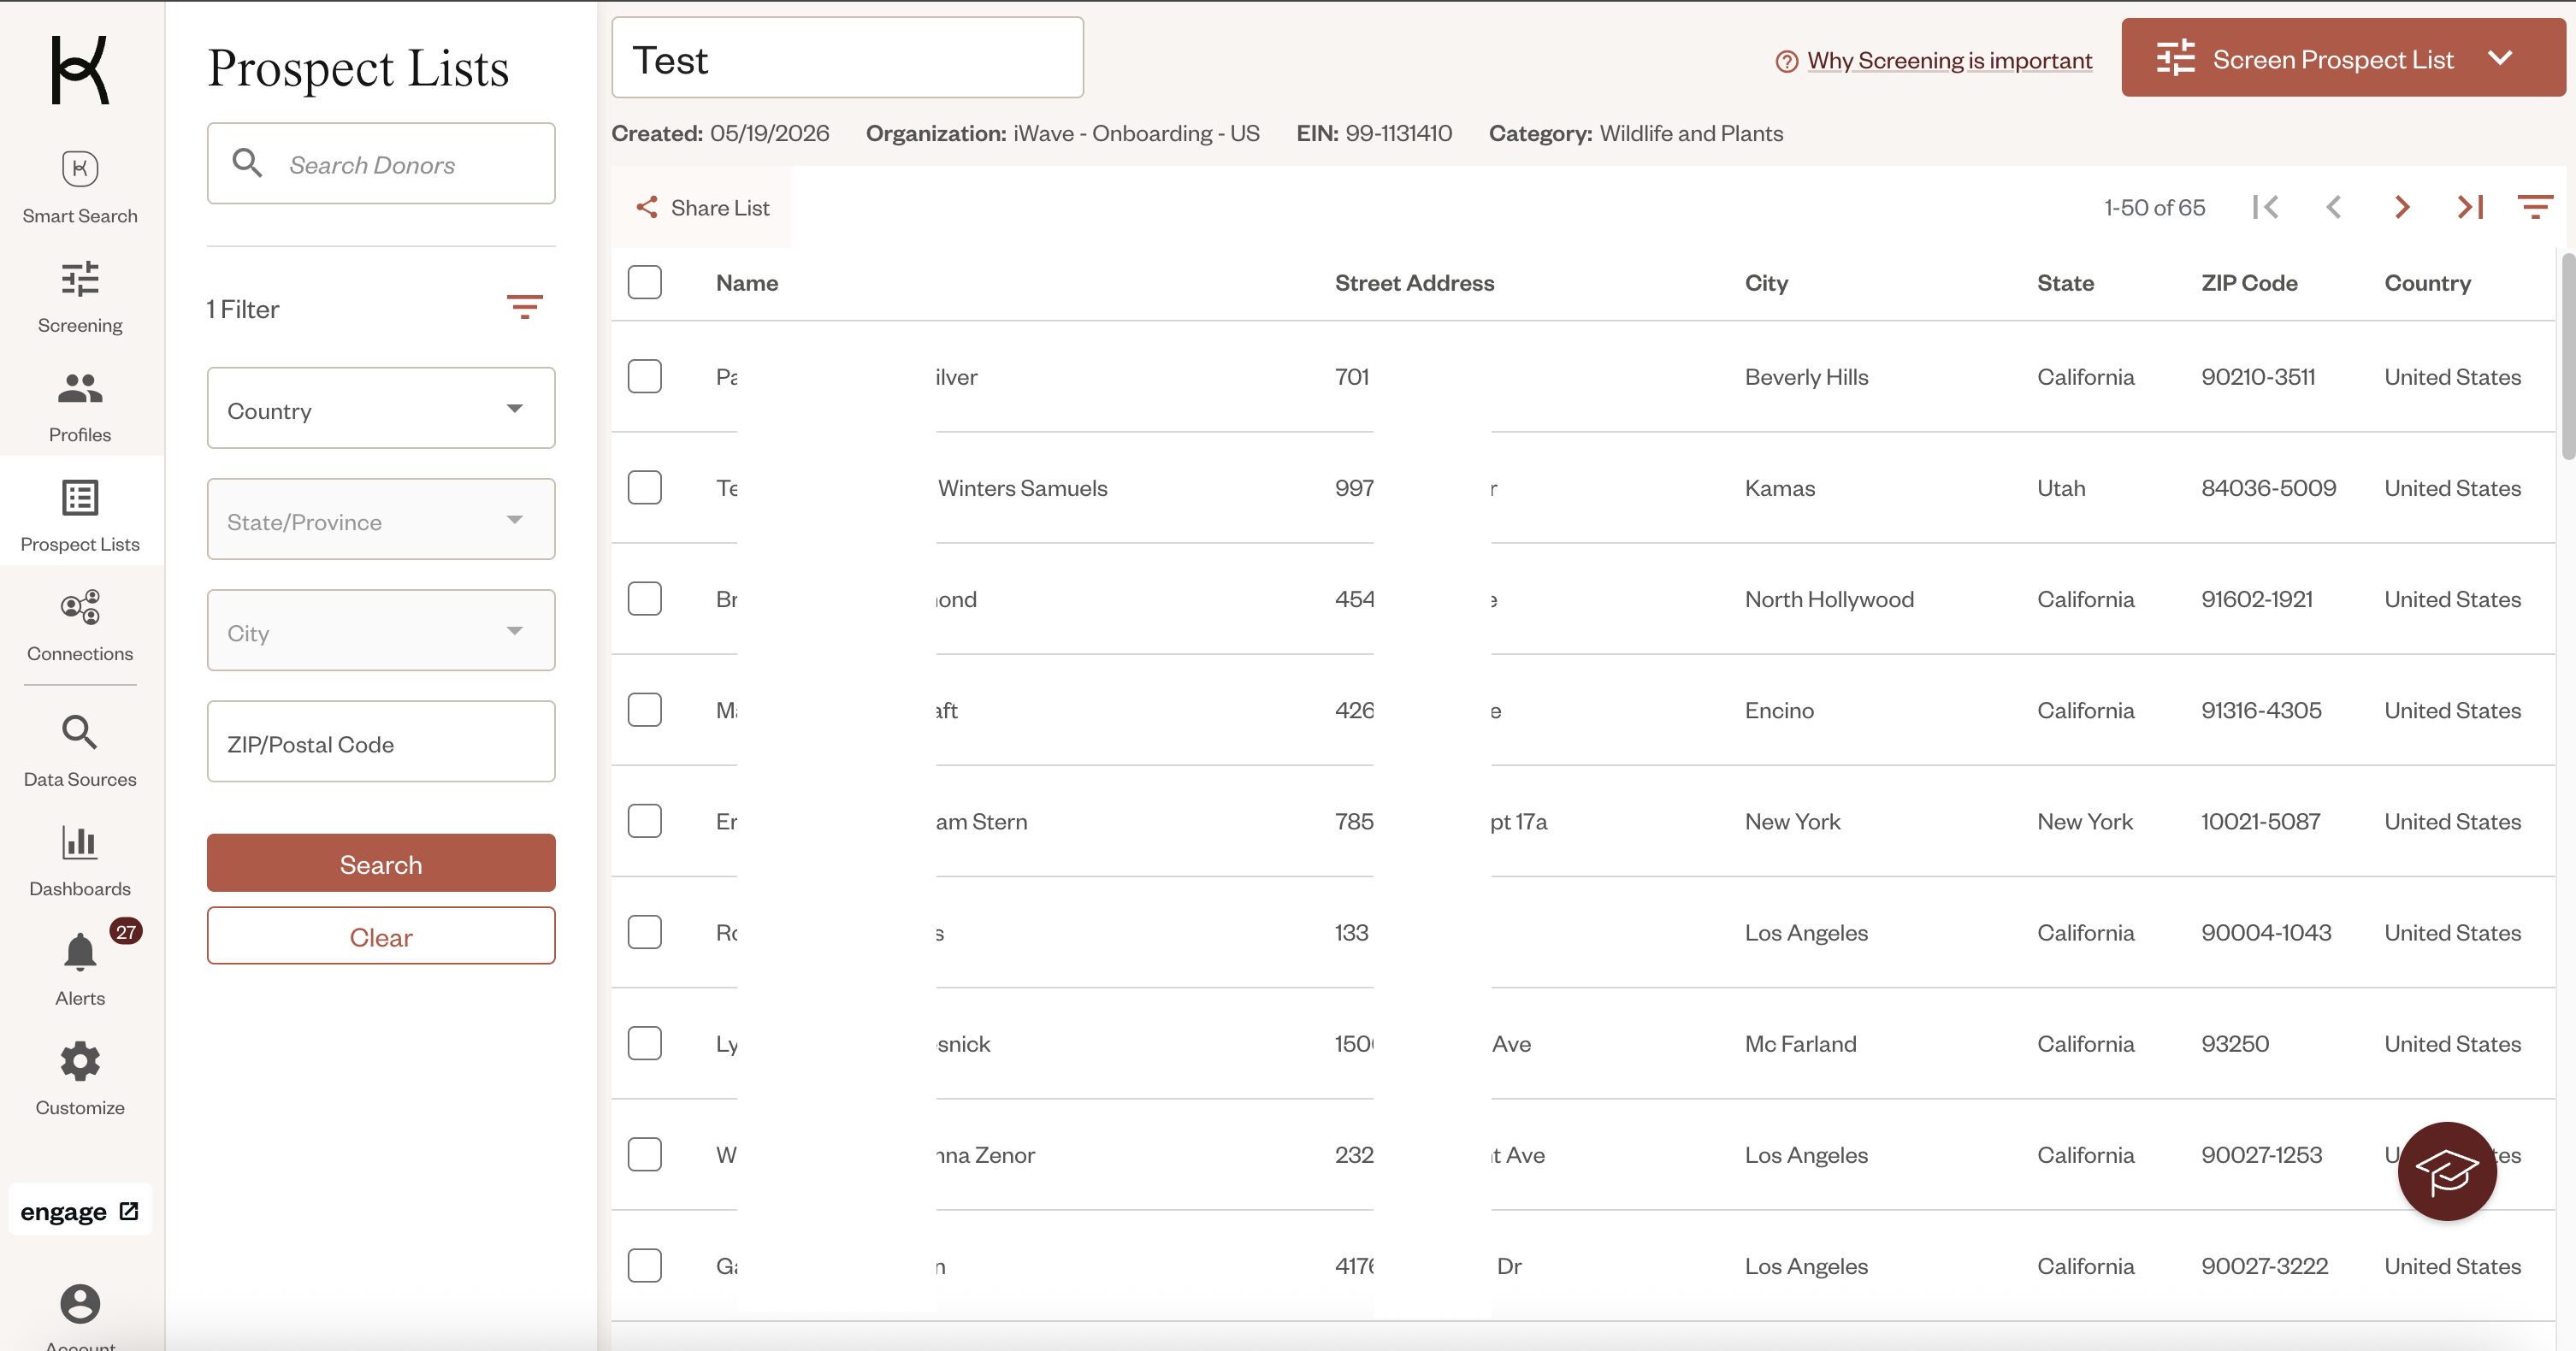Click the ZIP Code column header
Screen dimensions: 2576x1351
point(2249,283)
